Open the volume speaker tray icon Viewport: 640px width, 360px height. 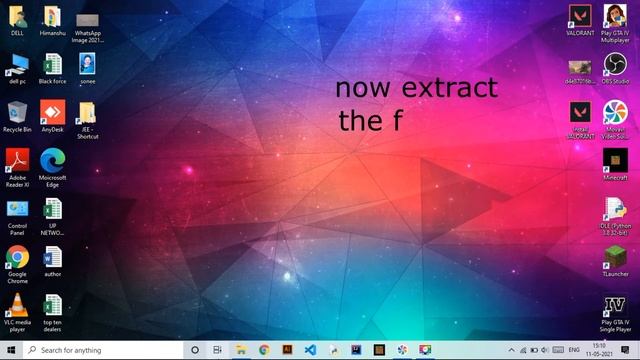coord(545,350)
